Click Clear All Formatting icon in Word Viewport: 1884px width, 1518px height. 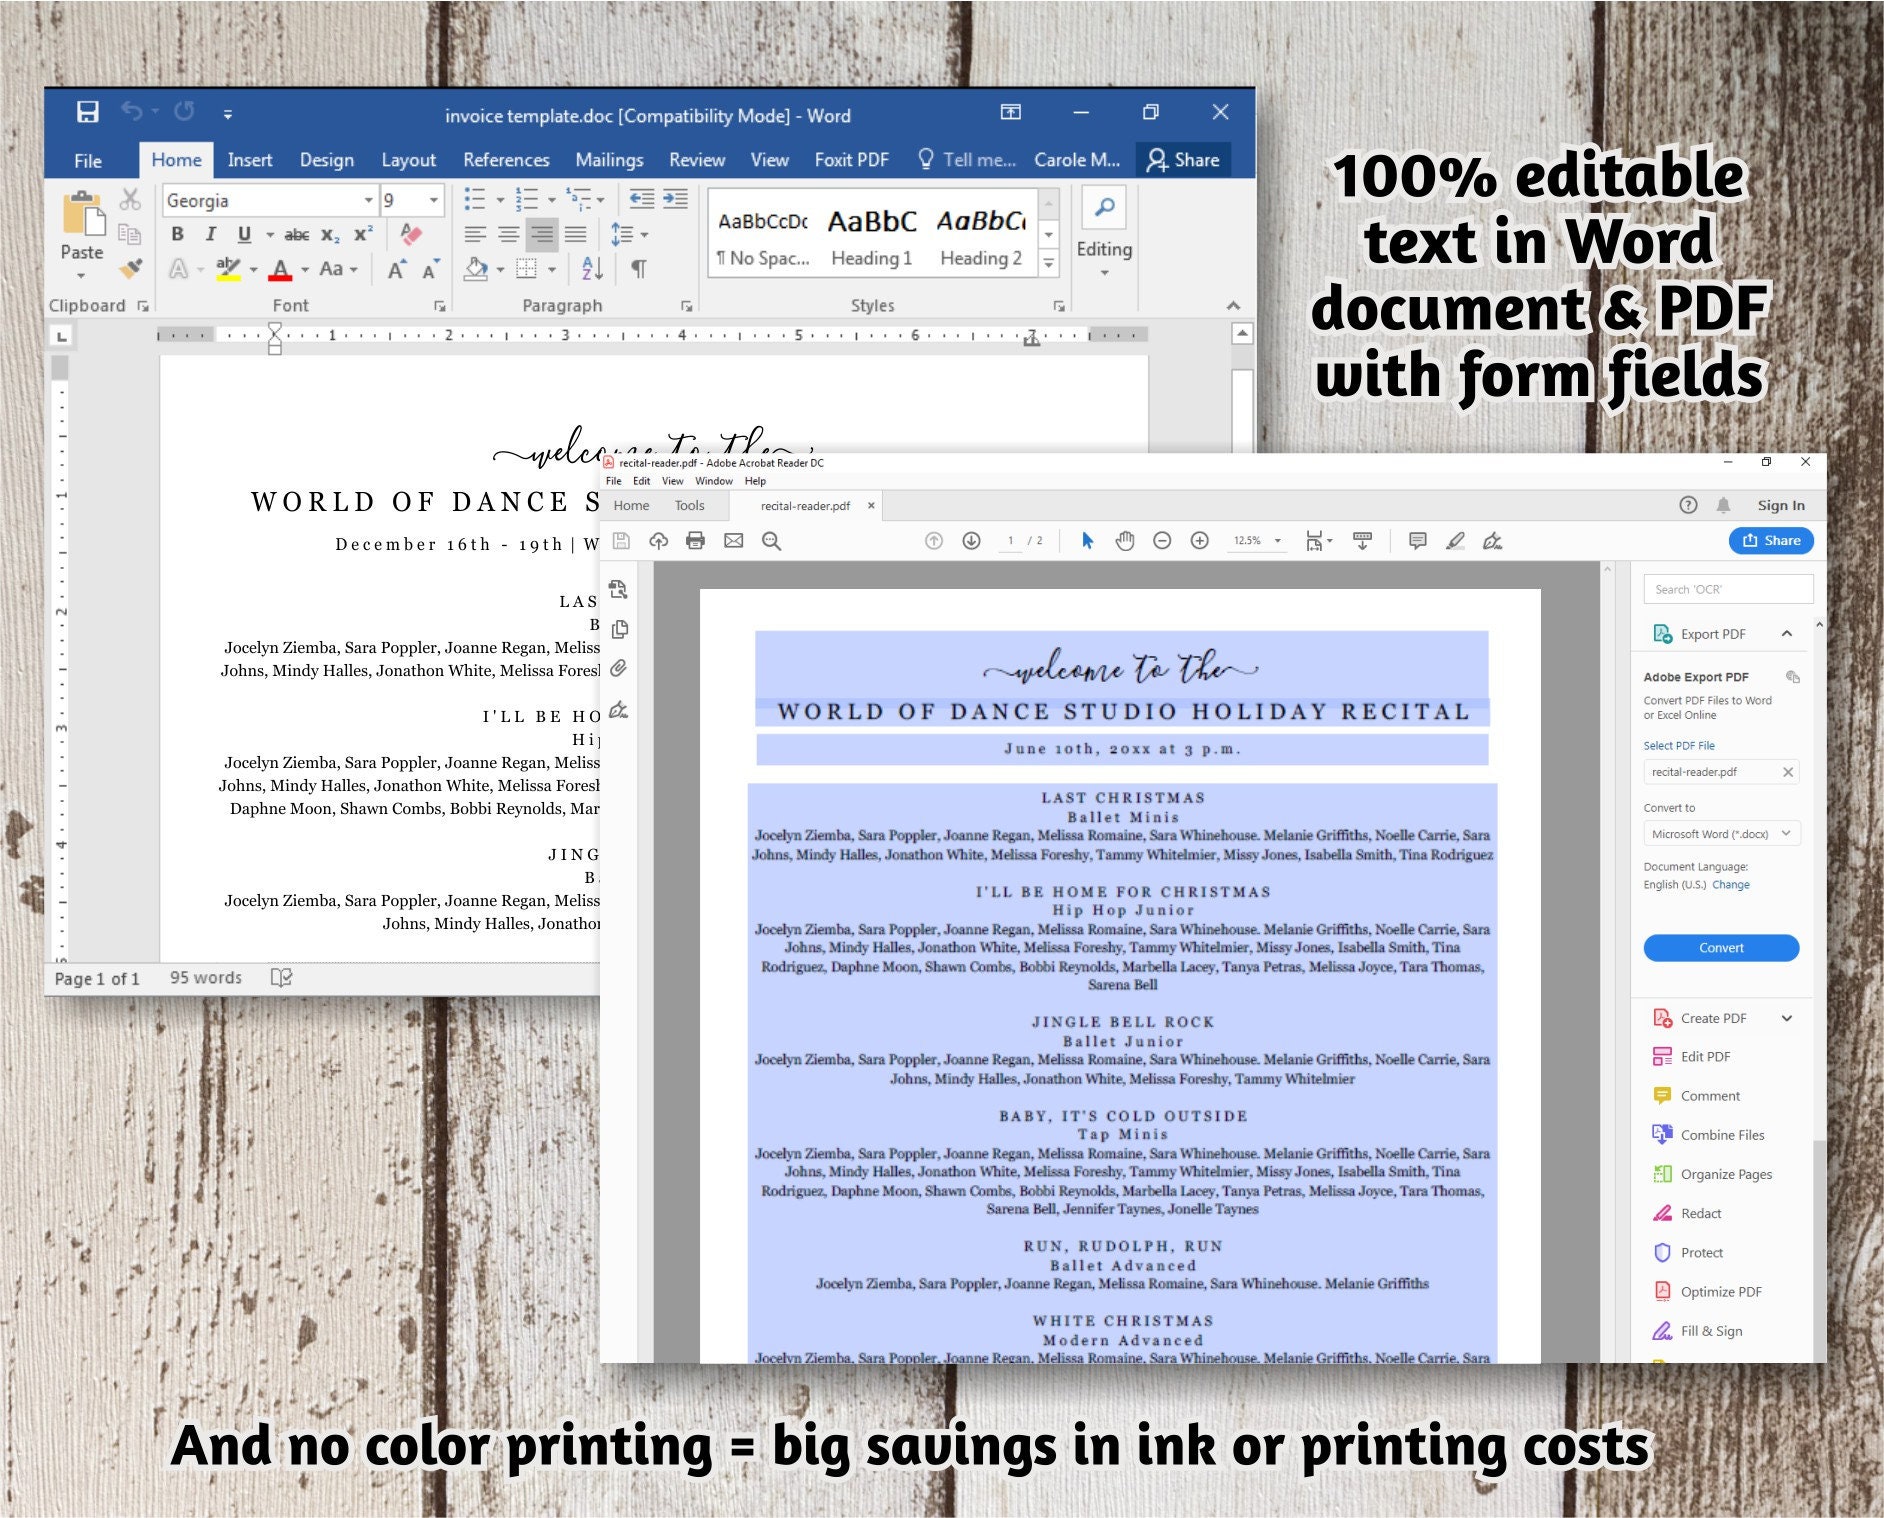(x=410, y=234)
